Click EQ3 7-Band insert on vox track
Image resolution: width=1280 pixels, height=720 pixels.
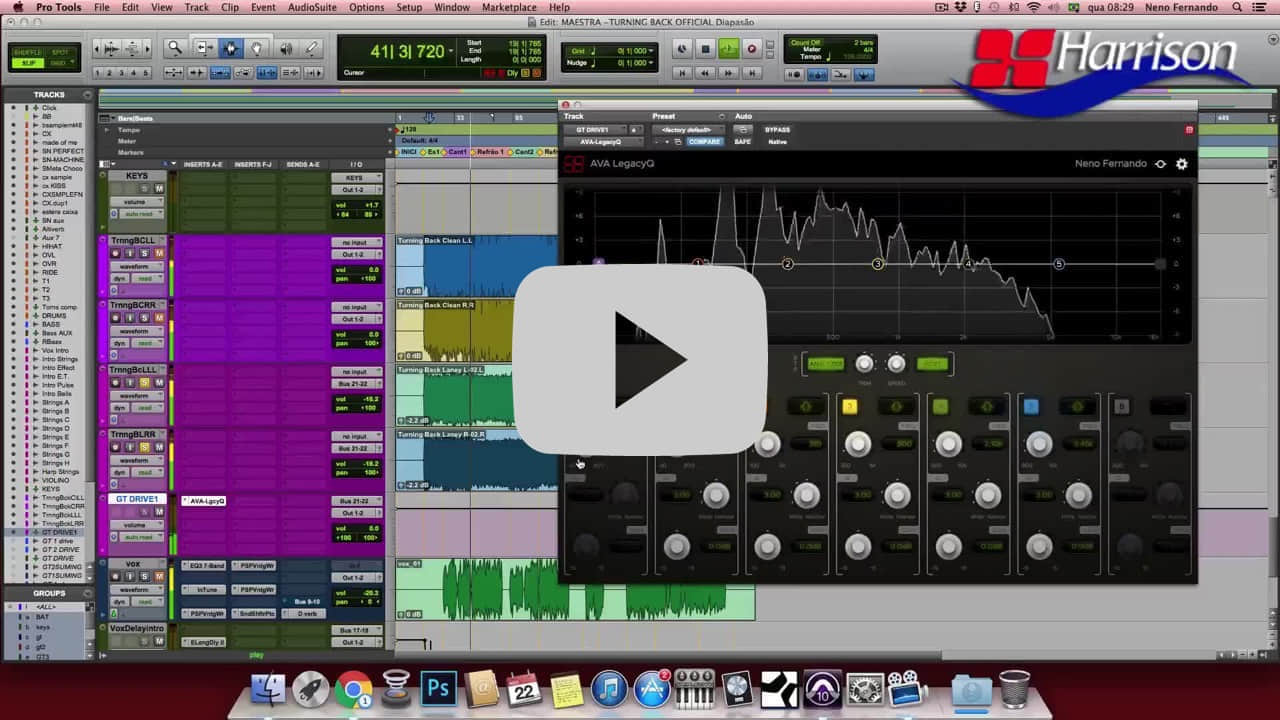(x=205, y=565)
